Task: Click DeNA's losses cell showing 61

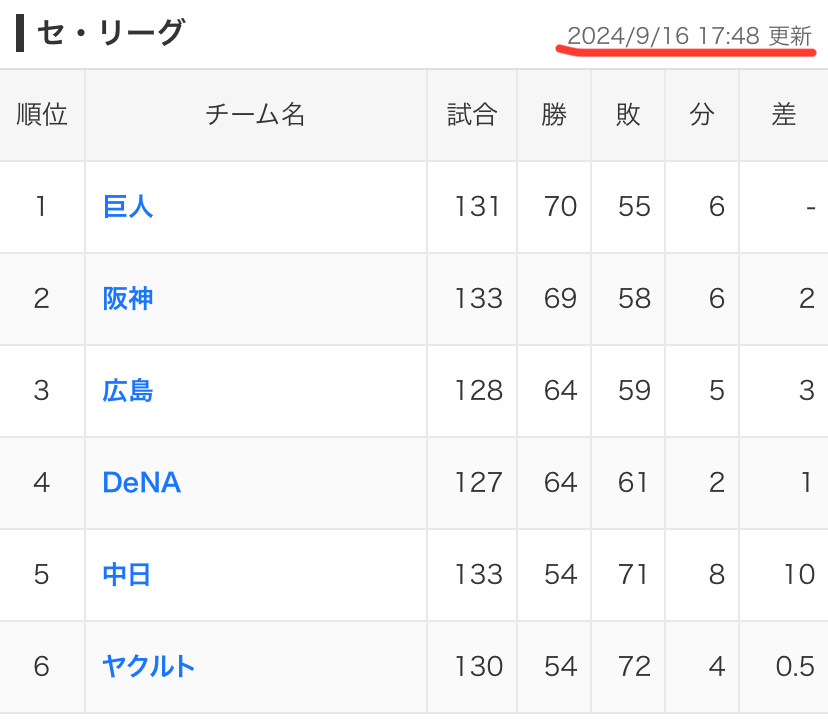Action: (x=634, y=483)
